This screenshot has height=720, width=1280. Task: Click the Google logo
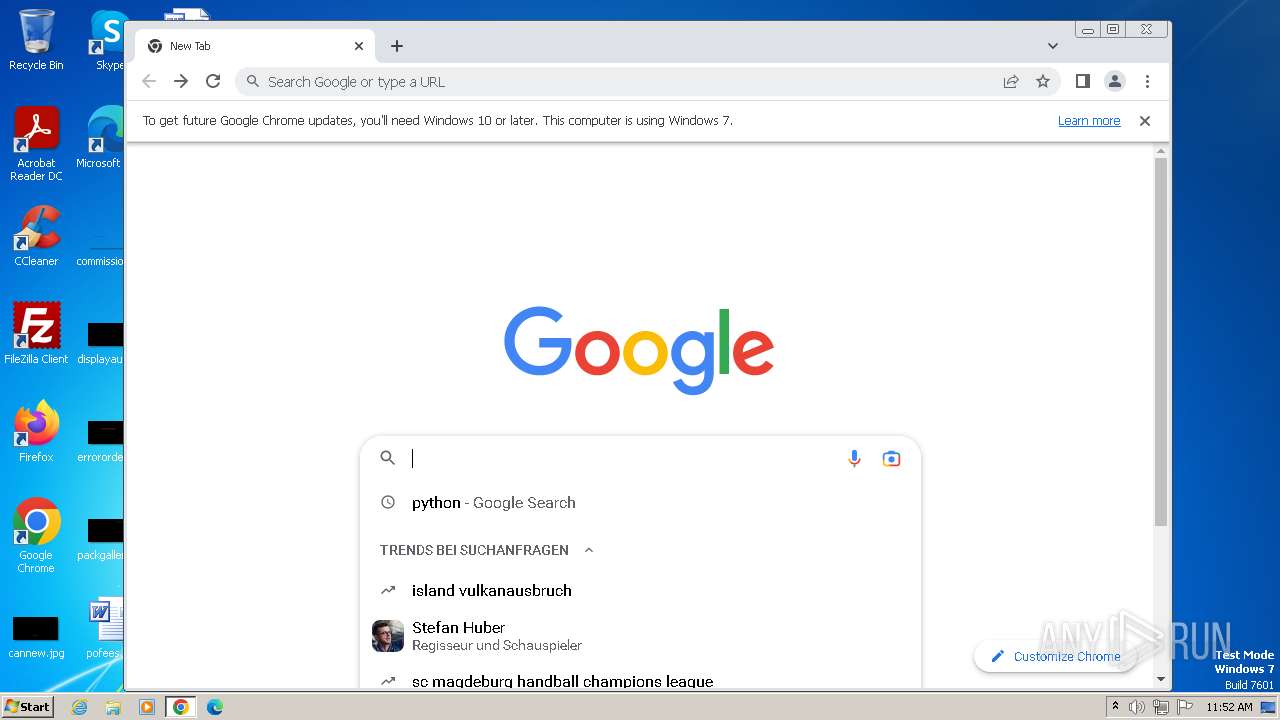(x=639, y=350)
